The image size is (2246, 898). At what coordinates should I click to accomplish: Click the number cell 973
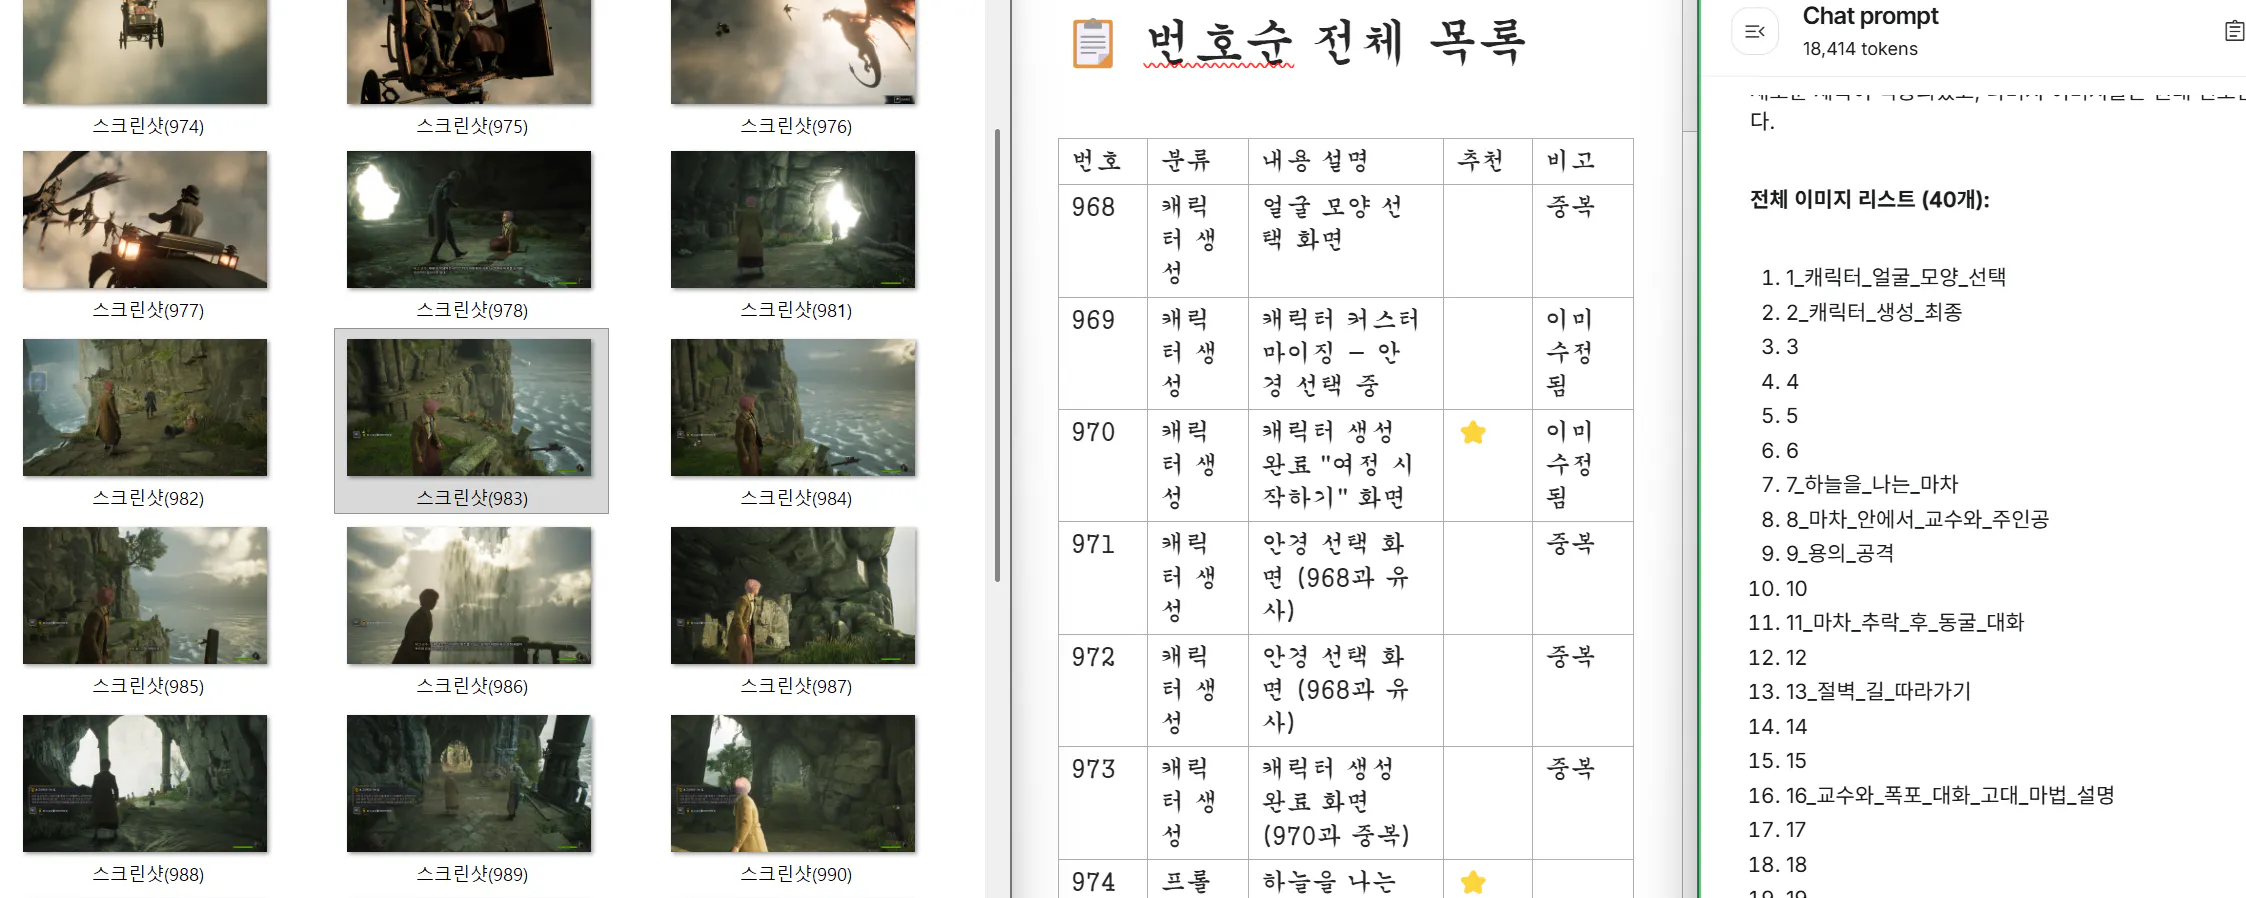click(1093, 769)
